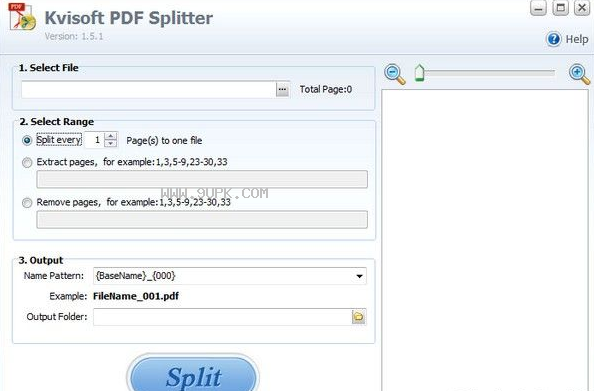The image size is (594, 391).
Task: Click the Kvisoft PDF Splitter logo icon
Action: pos(22,17)
